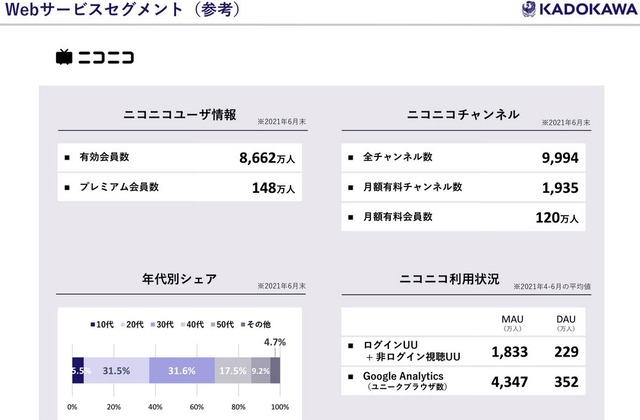The height and width of the screenshot is (420, 640).
Task: Select the heading 'ニコニコ利用状況'
Action: pos(449,279)
